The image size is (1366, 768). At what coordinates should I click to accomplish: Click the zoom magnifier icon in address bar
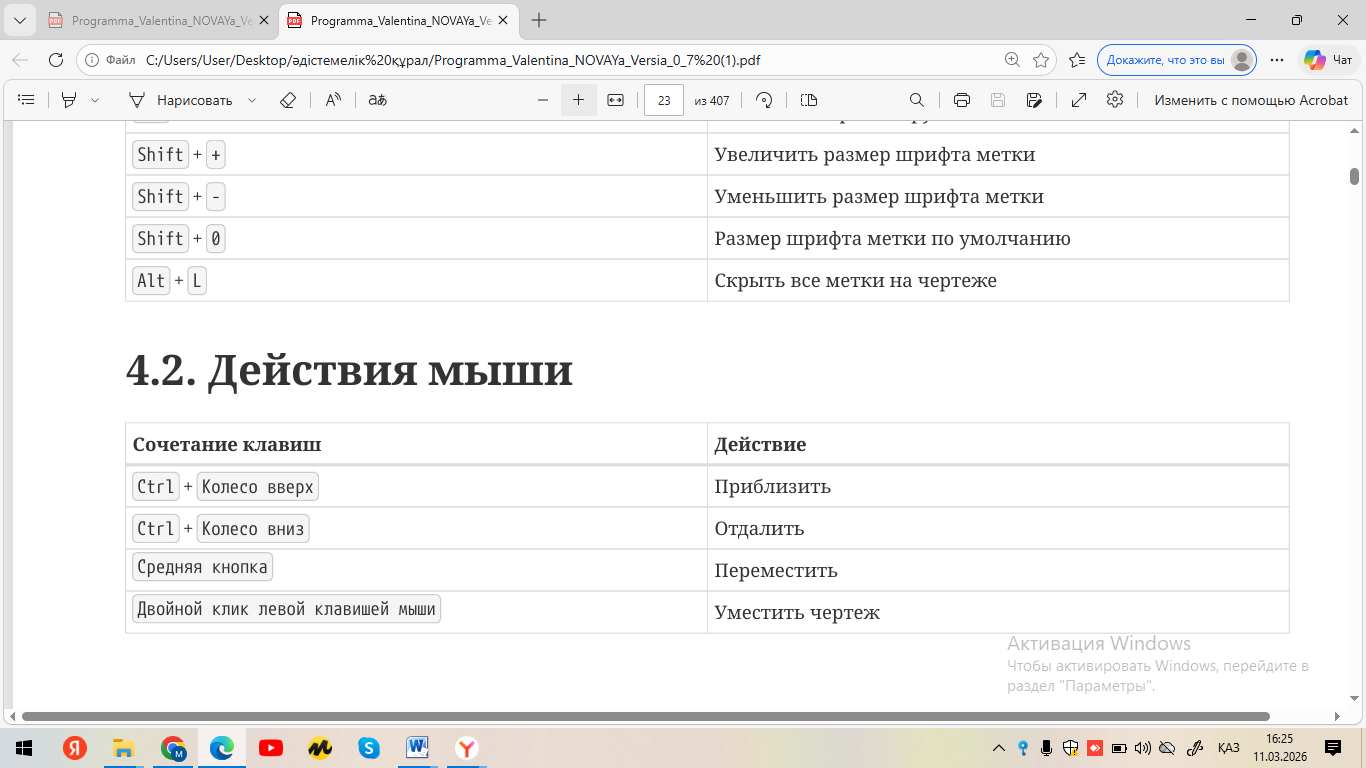(x=1012, y=60)
